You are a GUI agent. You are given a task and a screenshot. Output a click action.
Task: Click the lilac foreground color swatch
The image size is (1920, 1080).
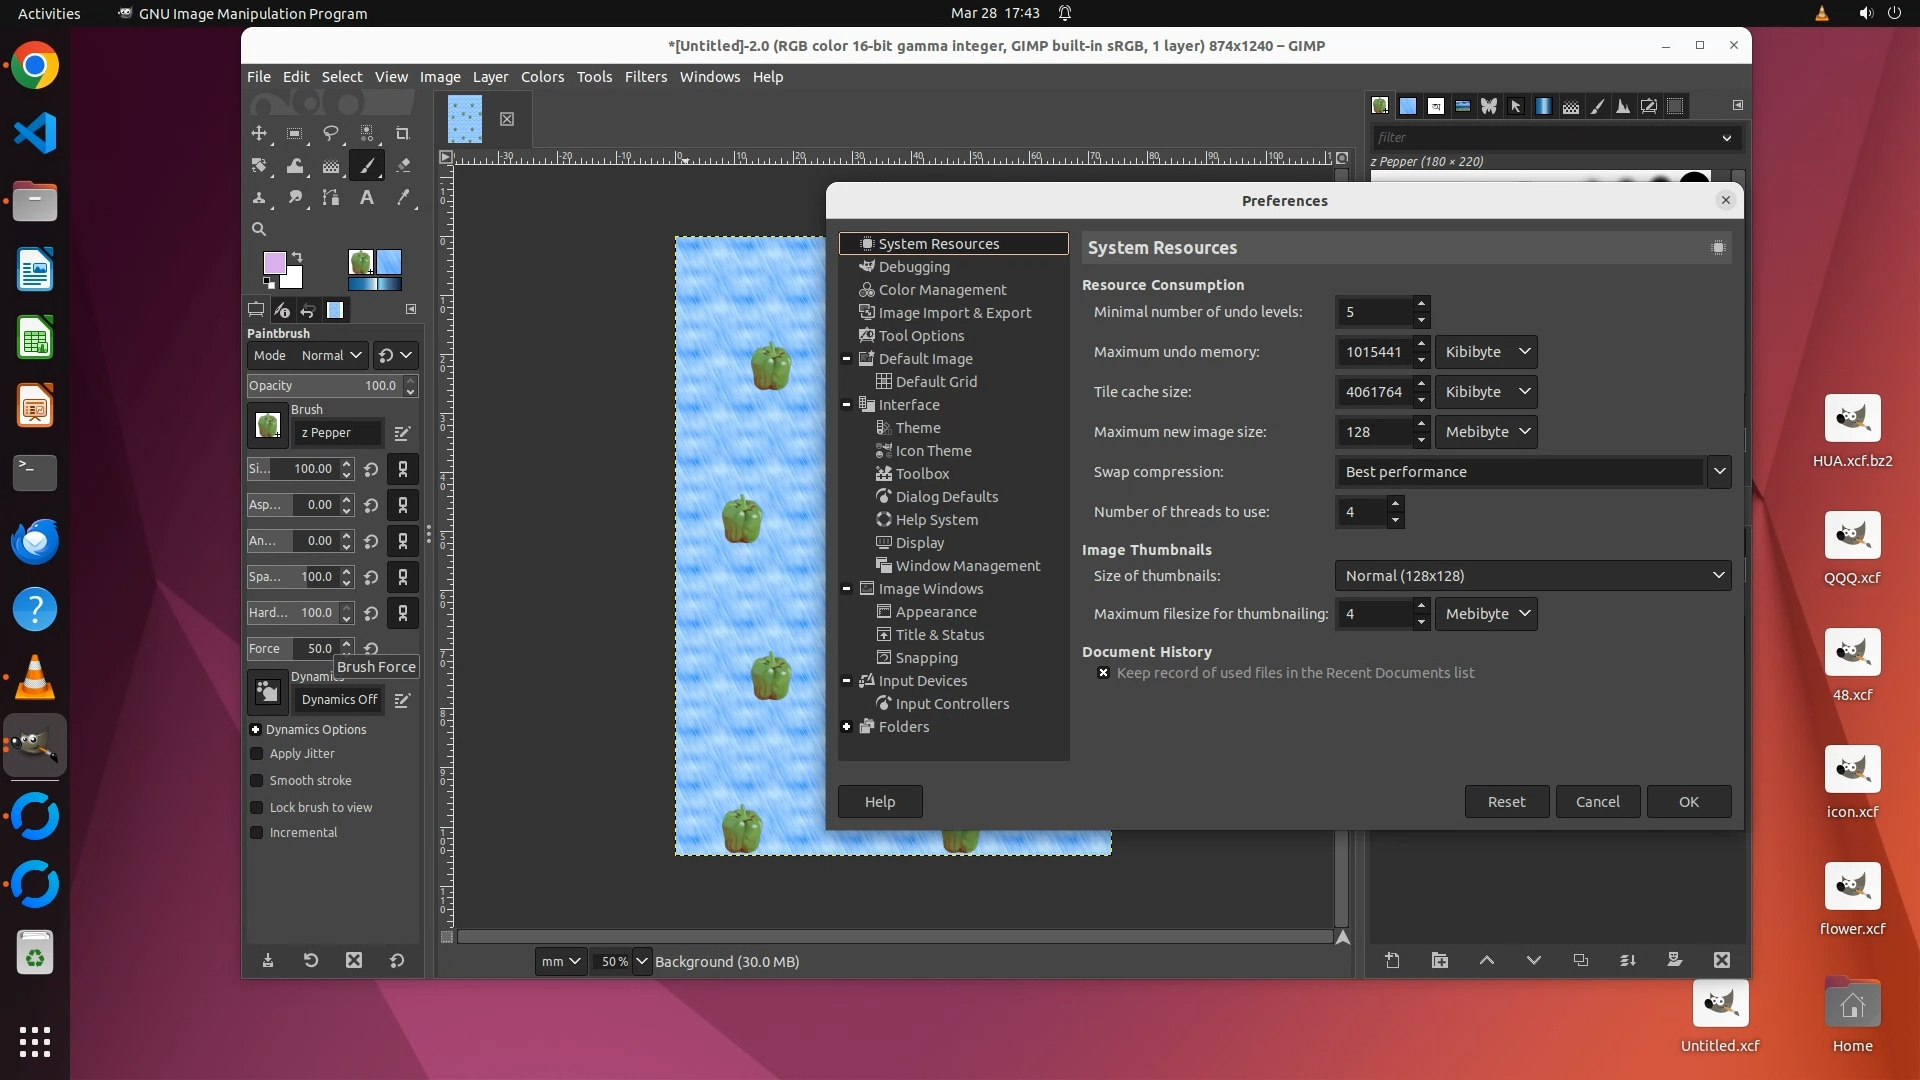273,262
